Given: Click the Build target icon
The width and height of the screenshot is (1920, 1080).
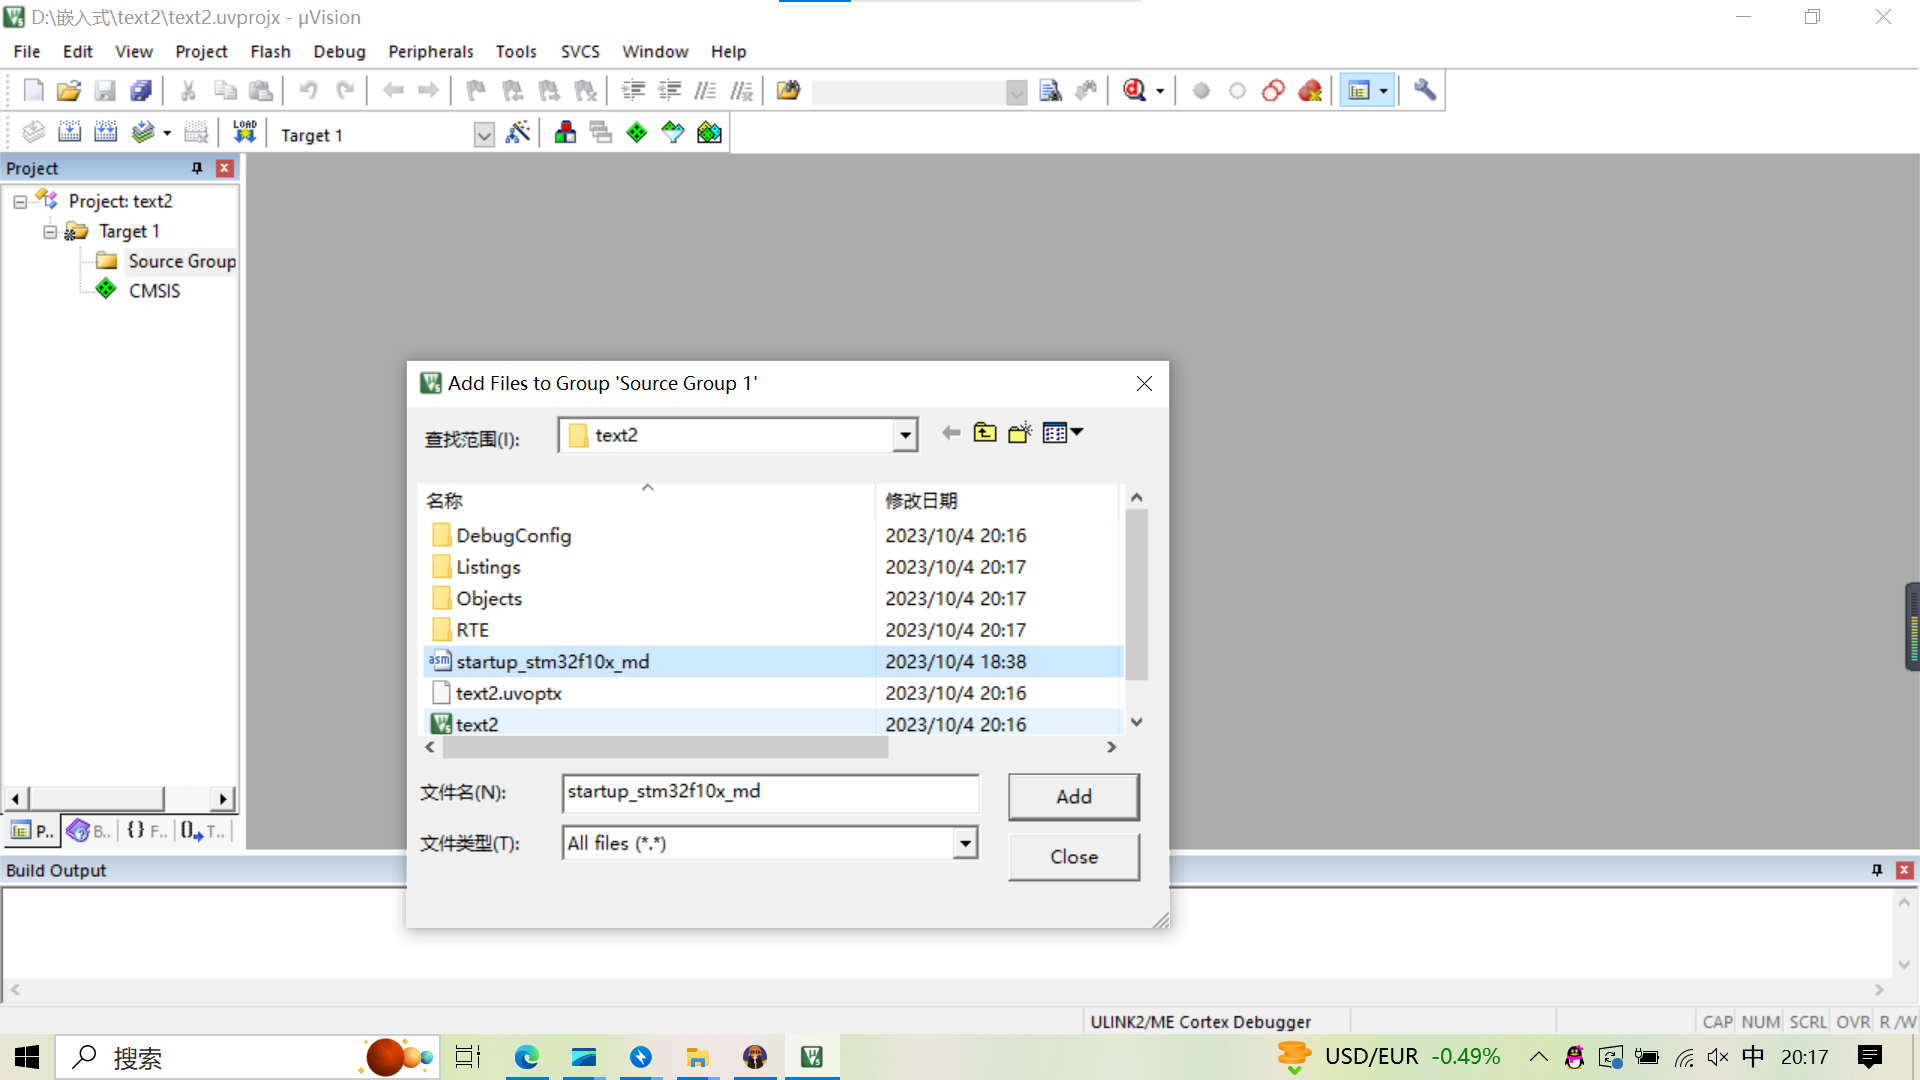Looking at the screenshot, I should [70, 132].
